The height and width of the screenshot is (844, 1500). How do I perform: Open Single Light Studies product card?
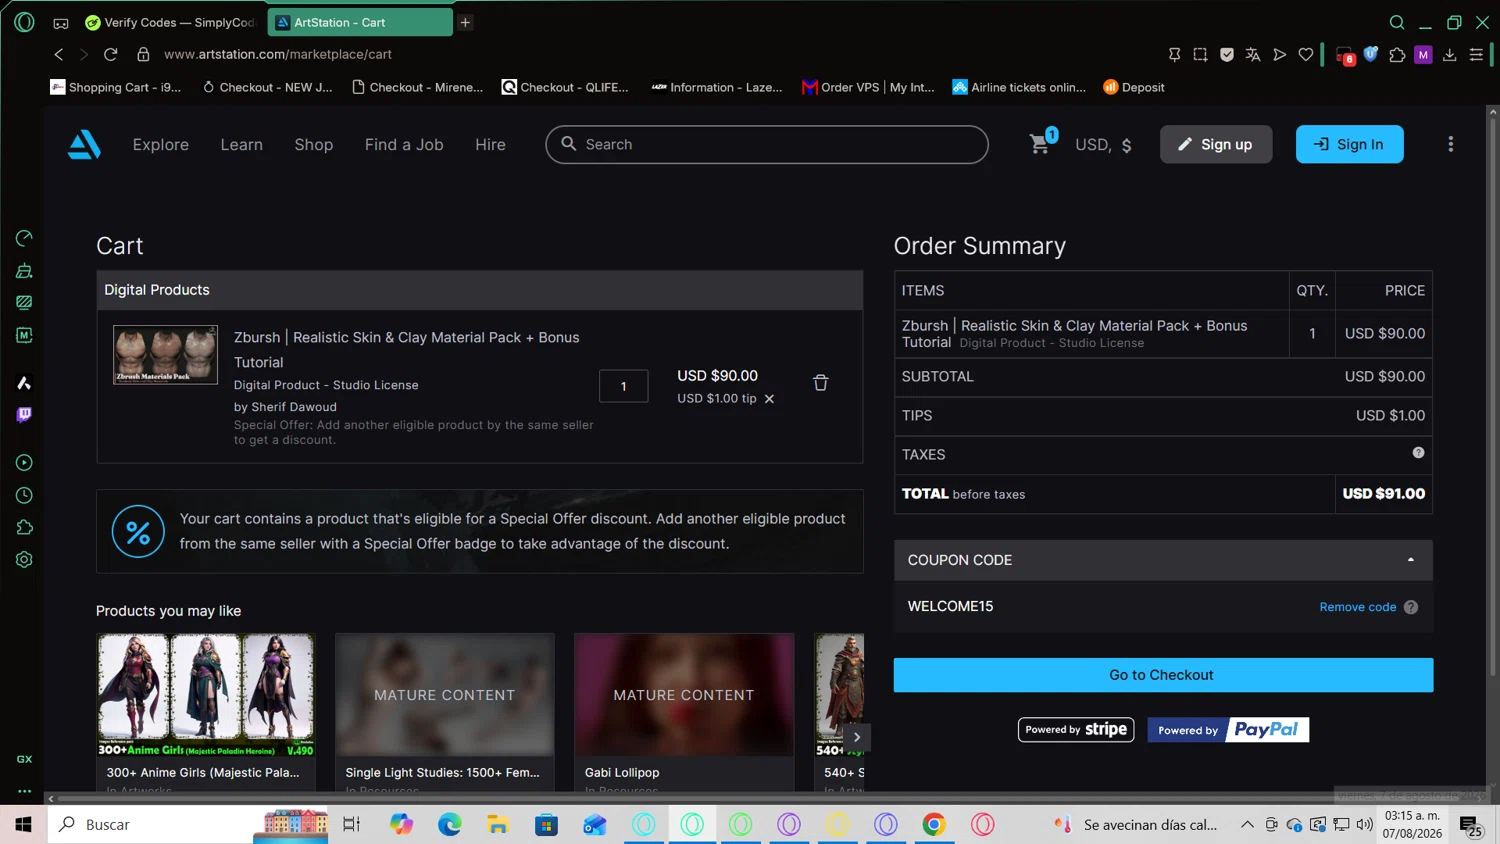coord(445,712)
